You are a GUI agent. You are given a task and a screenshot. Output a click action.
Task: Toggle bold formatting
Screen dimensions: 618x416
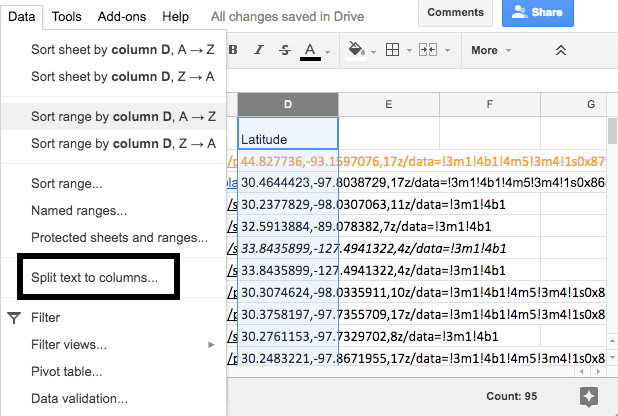233,50
